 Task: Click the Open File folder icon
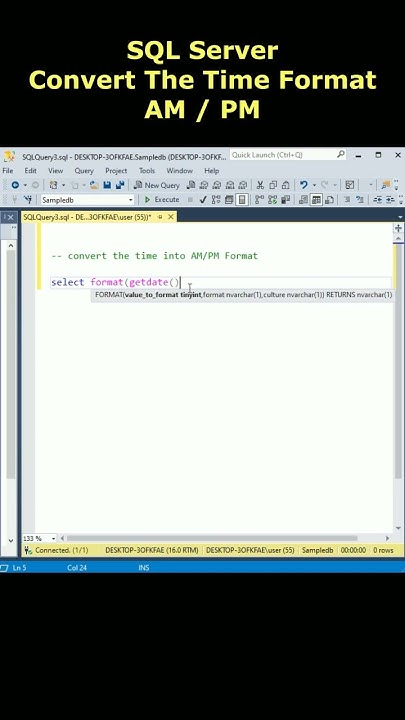[x=95, y=185]
